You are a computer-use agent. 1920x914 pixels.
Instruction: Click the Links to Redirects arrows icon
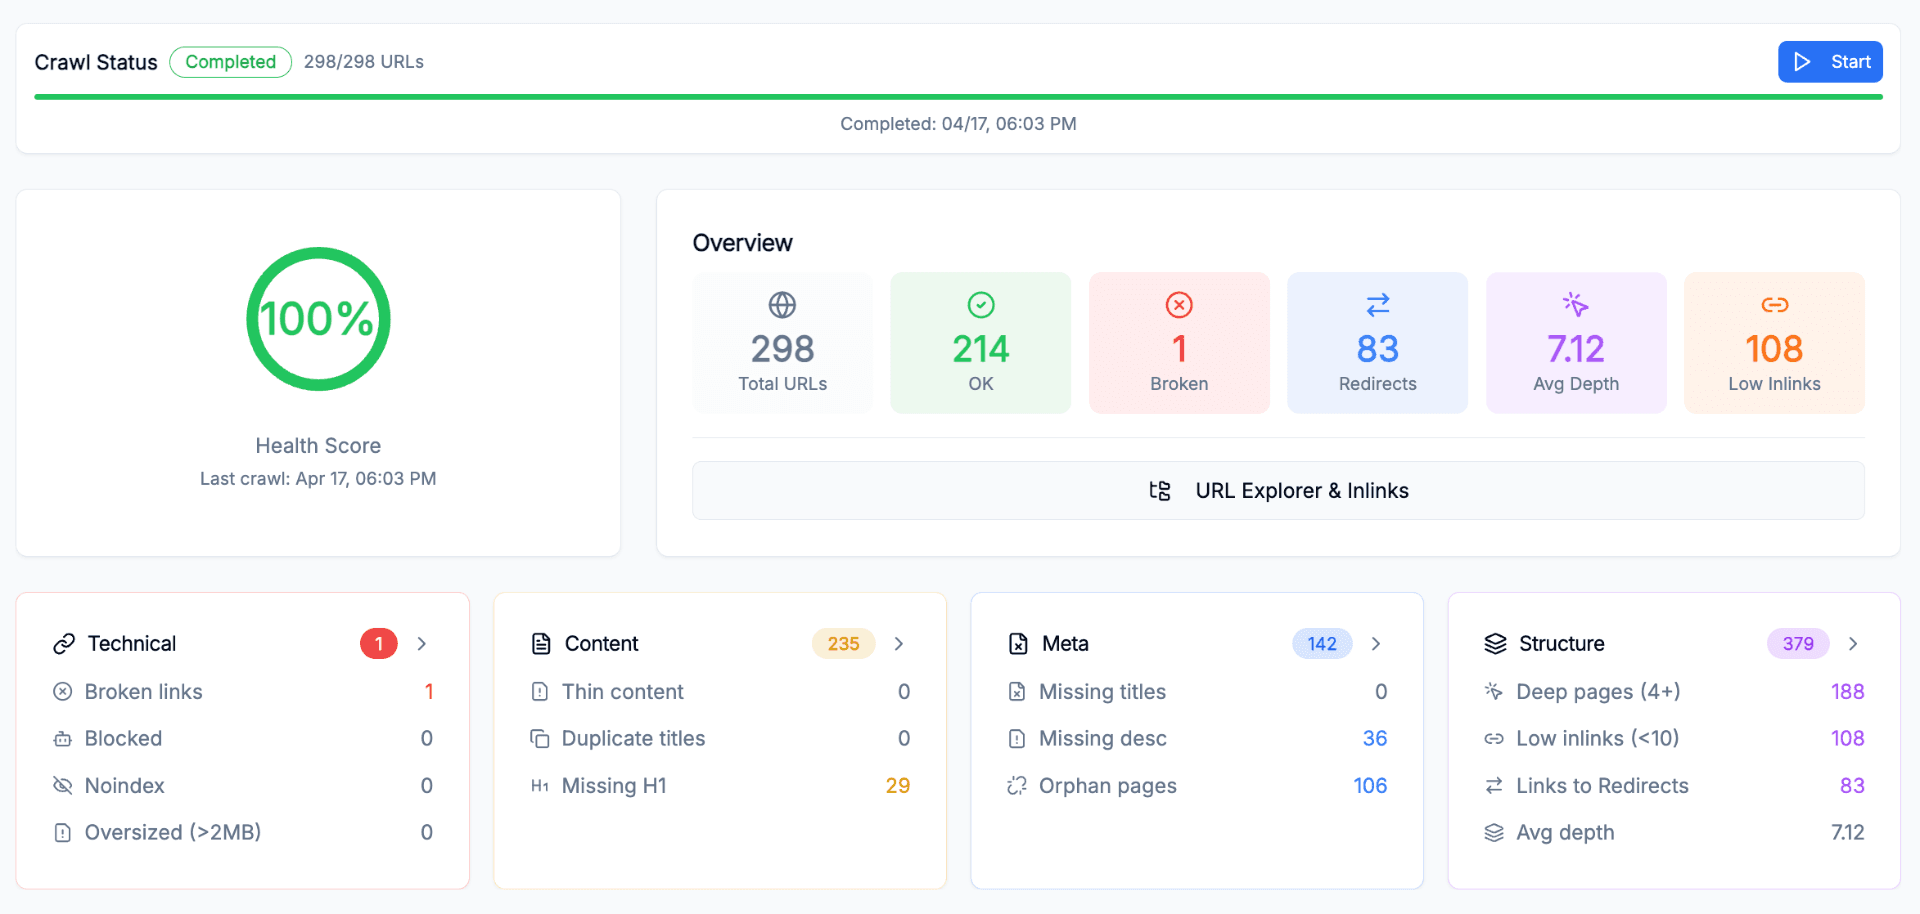pyautogui.click(x=1494, y=786)
